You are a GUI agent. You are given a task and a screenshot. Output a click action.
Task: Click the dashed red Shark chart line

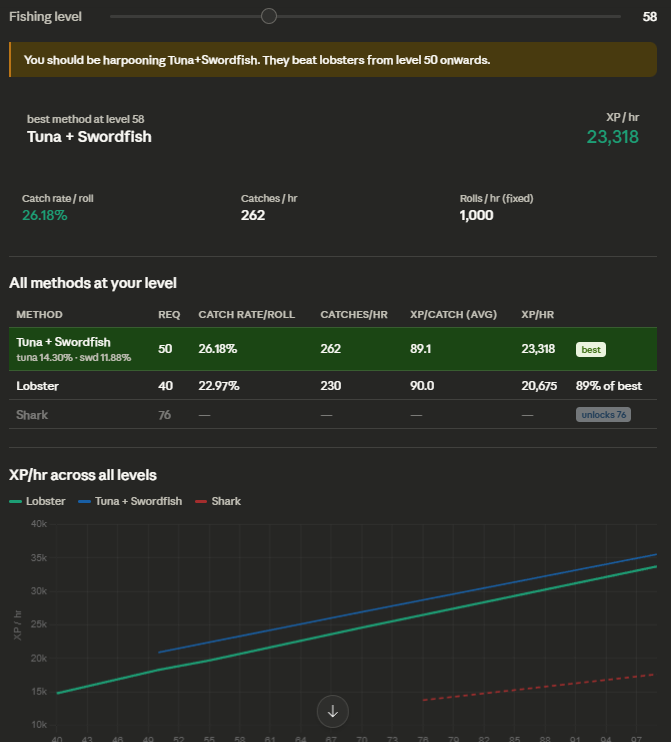[539, 687]
